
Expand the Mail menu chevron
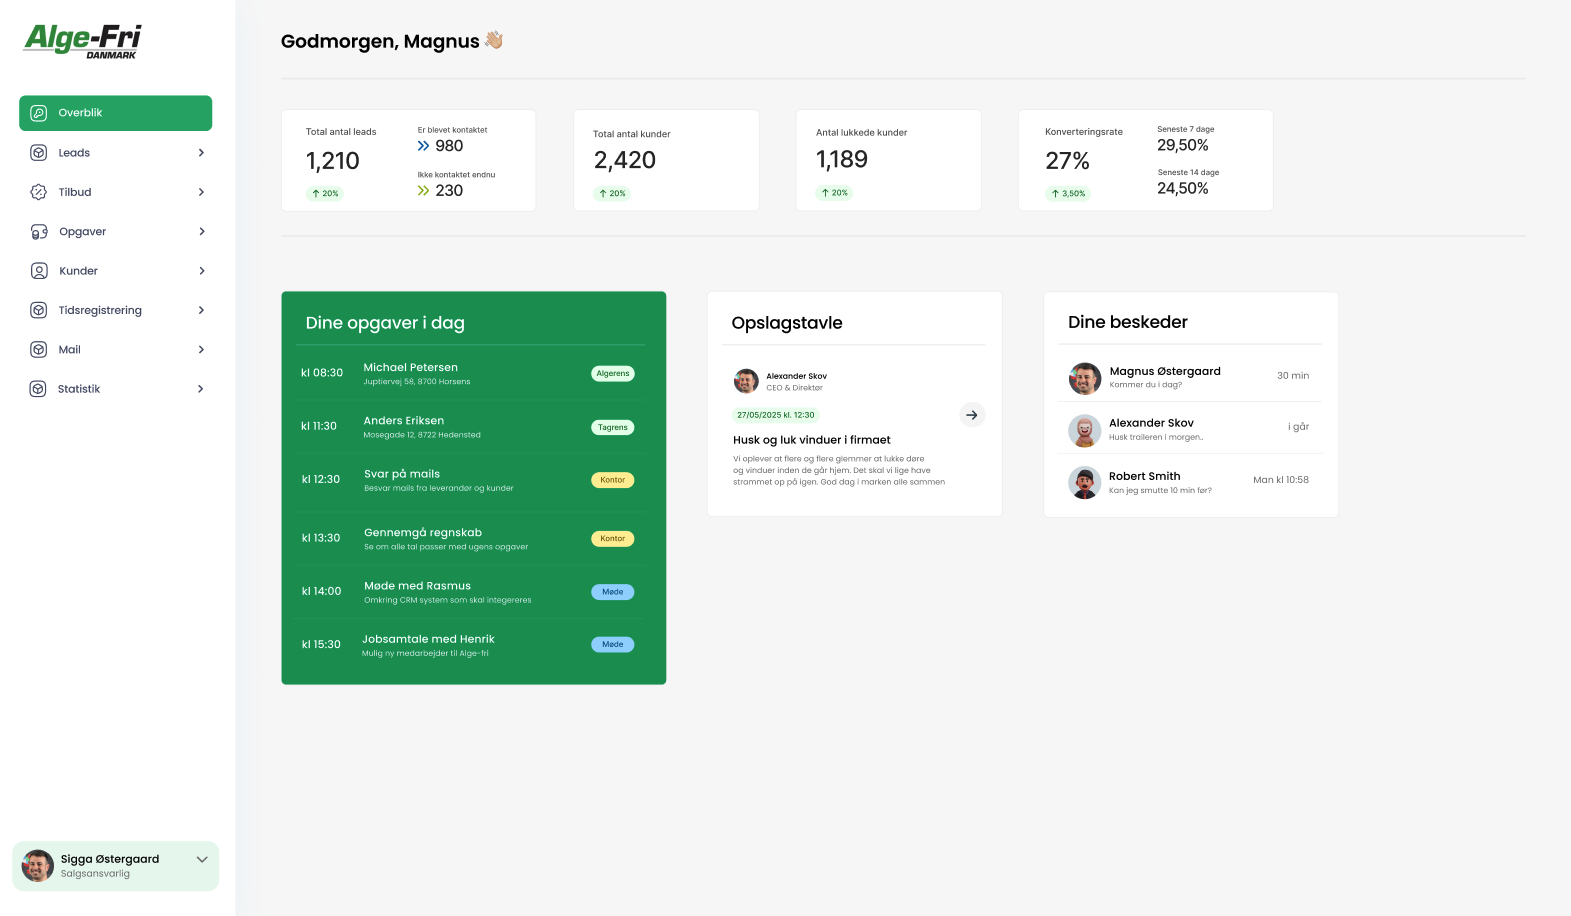pos(201,350)
